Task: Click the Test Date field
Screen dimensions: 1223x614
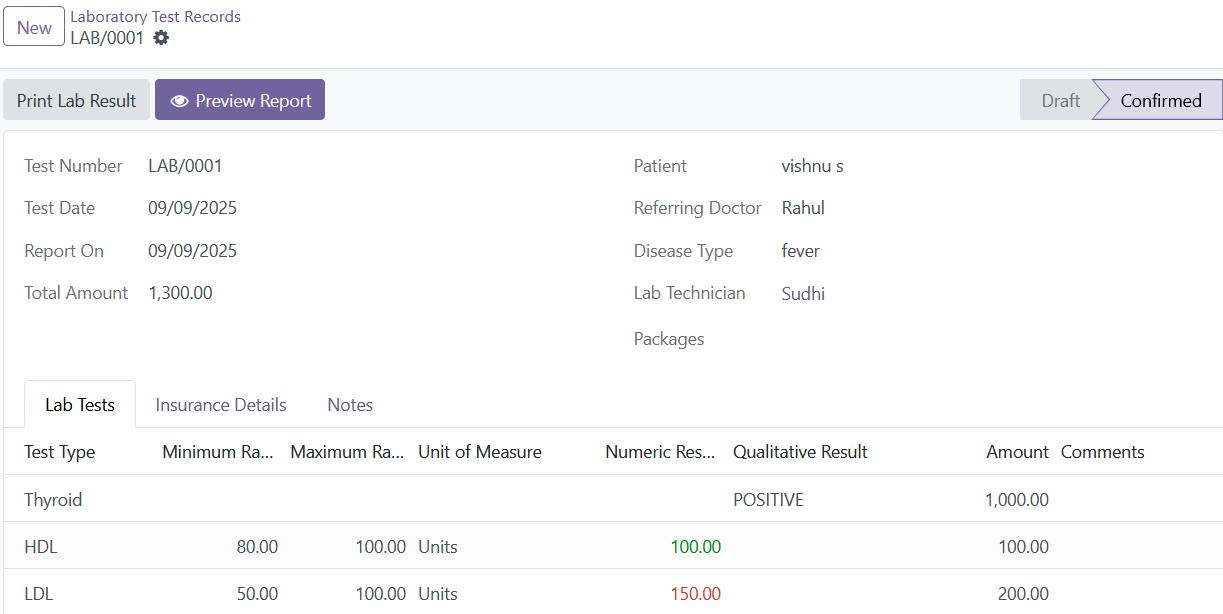Action: [x=192, y=208]
